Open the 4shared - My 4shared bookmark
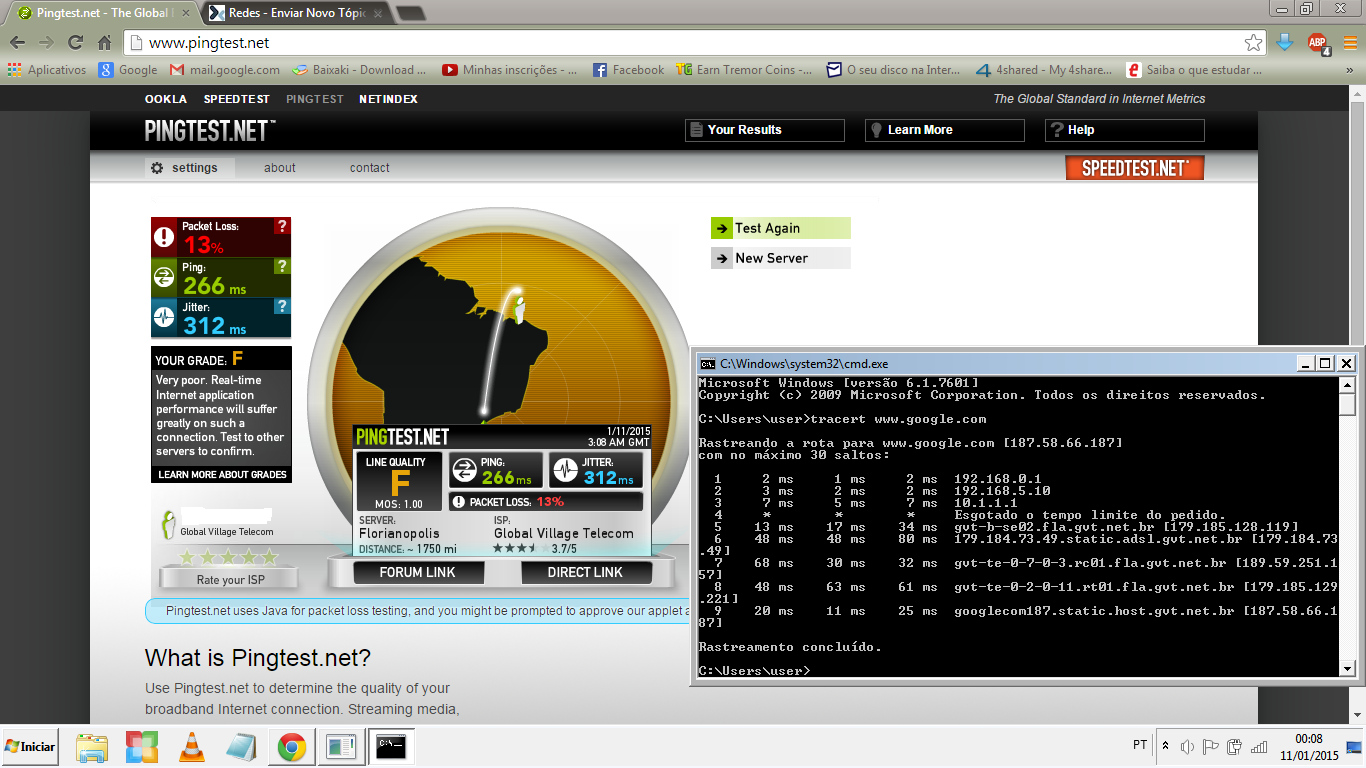1366x768 pixels. 1043,70
